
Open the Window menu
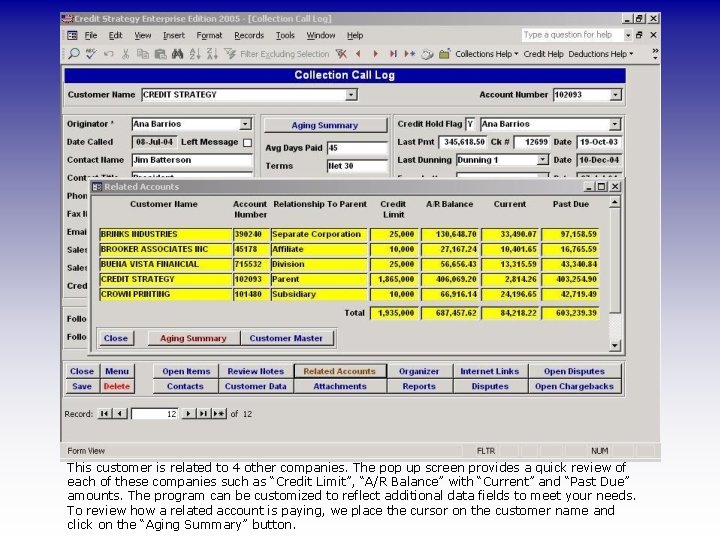pyautogui.click(x=321, y=35)
